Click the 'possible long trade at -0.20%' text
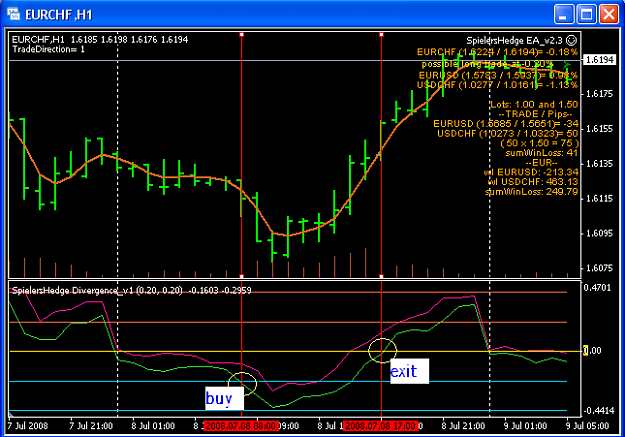This screenshot has height=437, width=625. click(x=487, y=64)
